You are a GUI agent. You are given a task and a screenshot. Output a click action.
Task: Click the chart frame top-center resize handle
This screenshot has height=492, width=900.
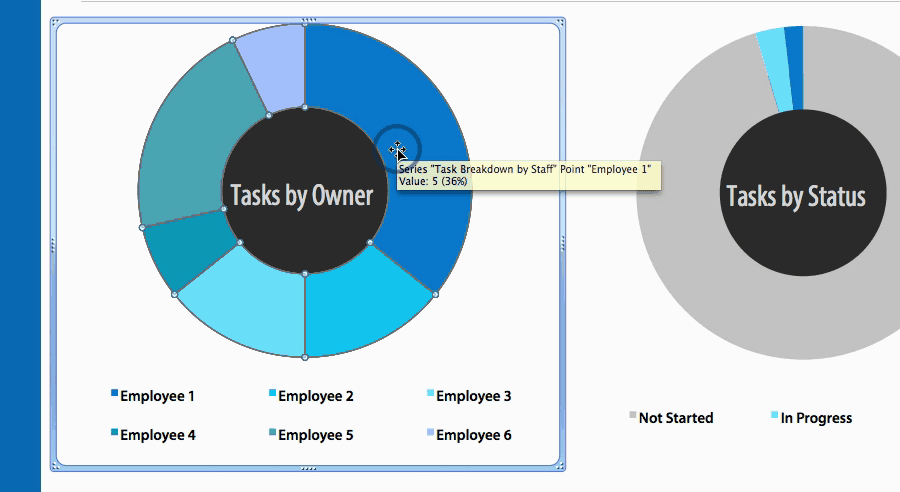(x=308, y=20)
